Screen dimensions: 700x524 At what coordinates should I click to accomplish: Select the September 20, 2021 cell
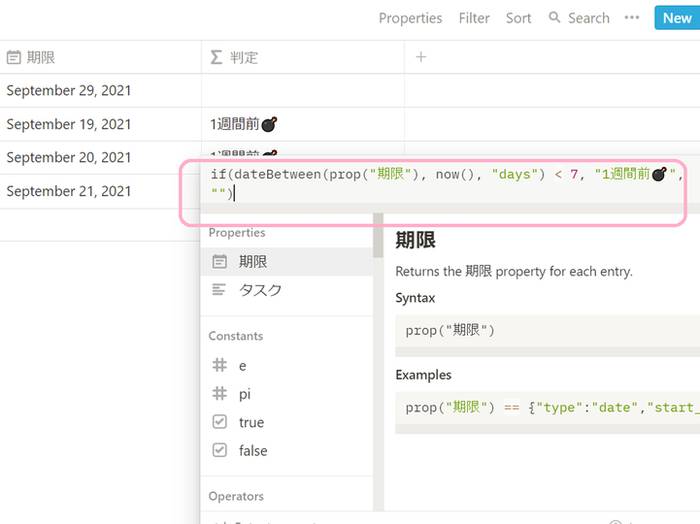(100, 158)
